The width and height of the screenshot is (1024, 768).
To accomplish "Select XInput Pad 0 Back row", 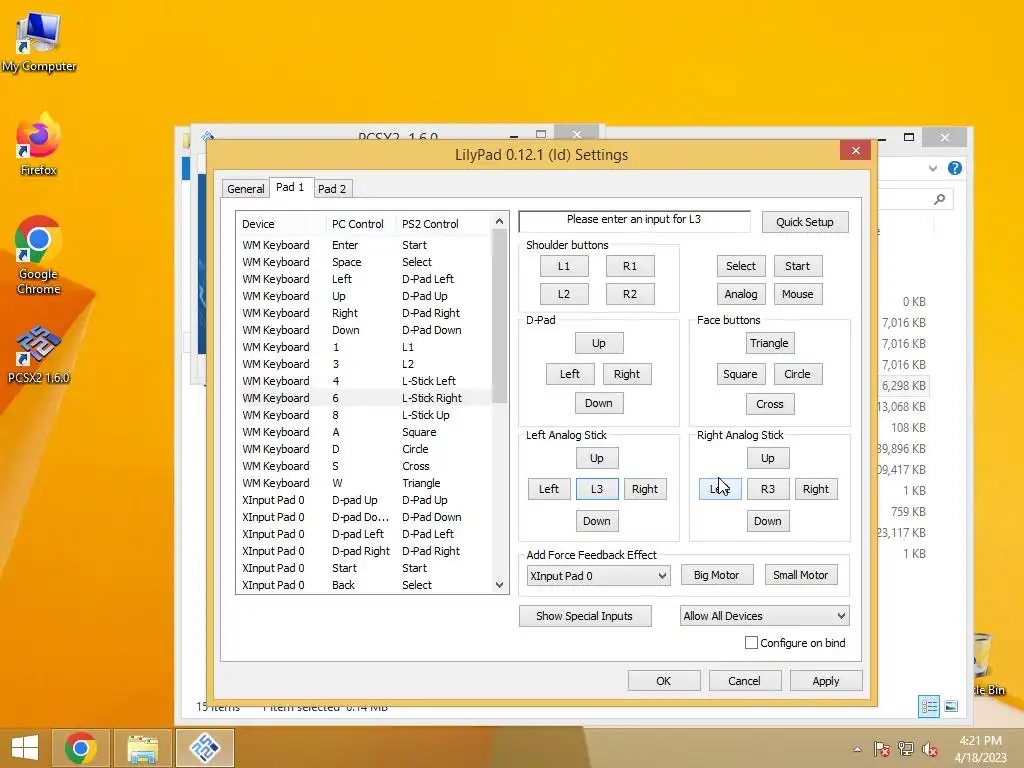I will 364,584.
